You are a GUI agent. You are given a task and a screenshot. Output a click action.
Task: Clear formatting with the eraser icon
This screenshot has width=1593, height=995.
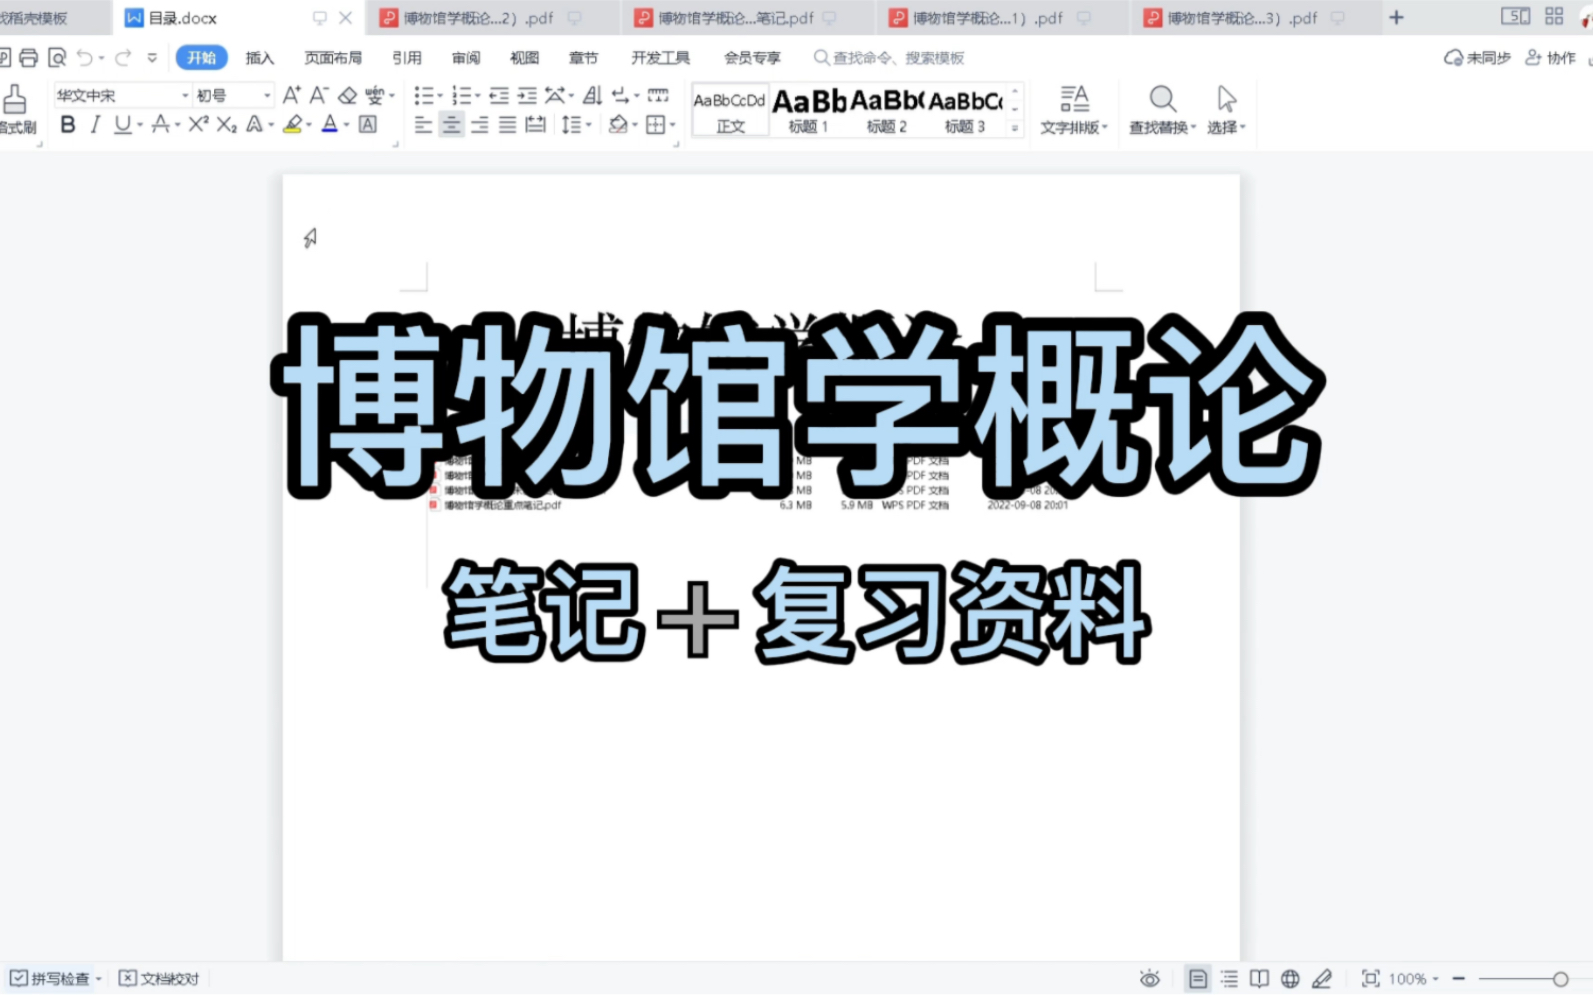pos(347,95)
